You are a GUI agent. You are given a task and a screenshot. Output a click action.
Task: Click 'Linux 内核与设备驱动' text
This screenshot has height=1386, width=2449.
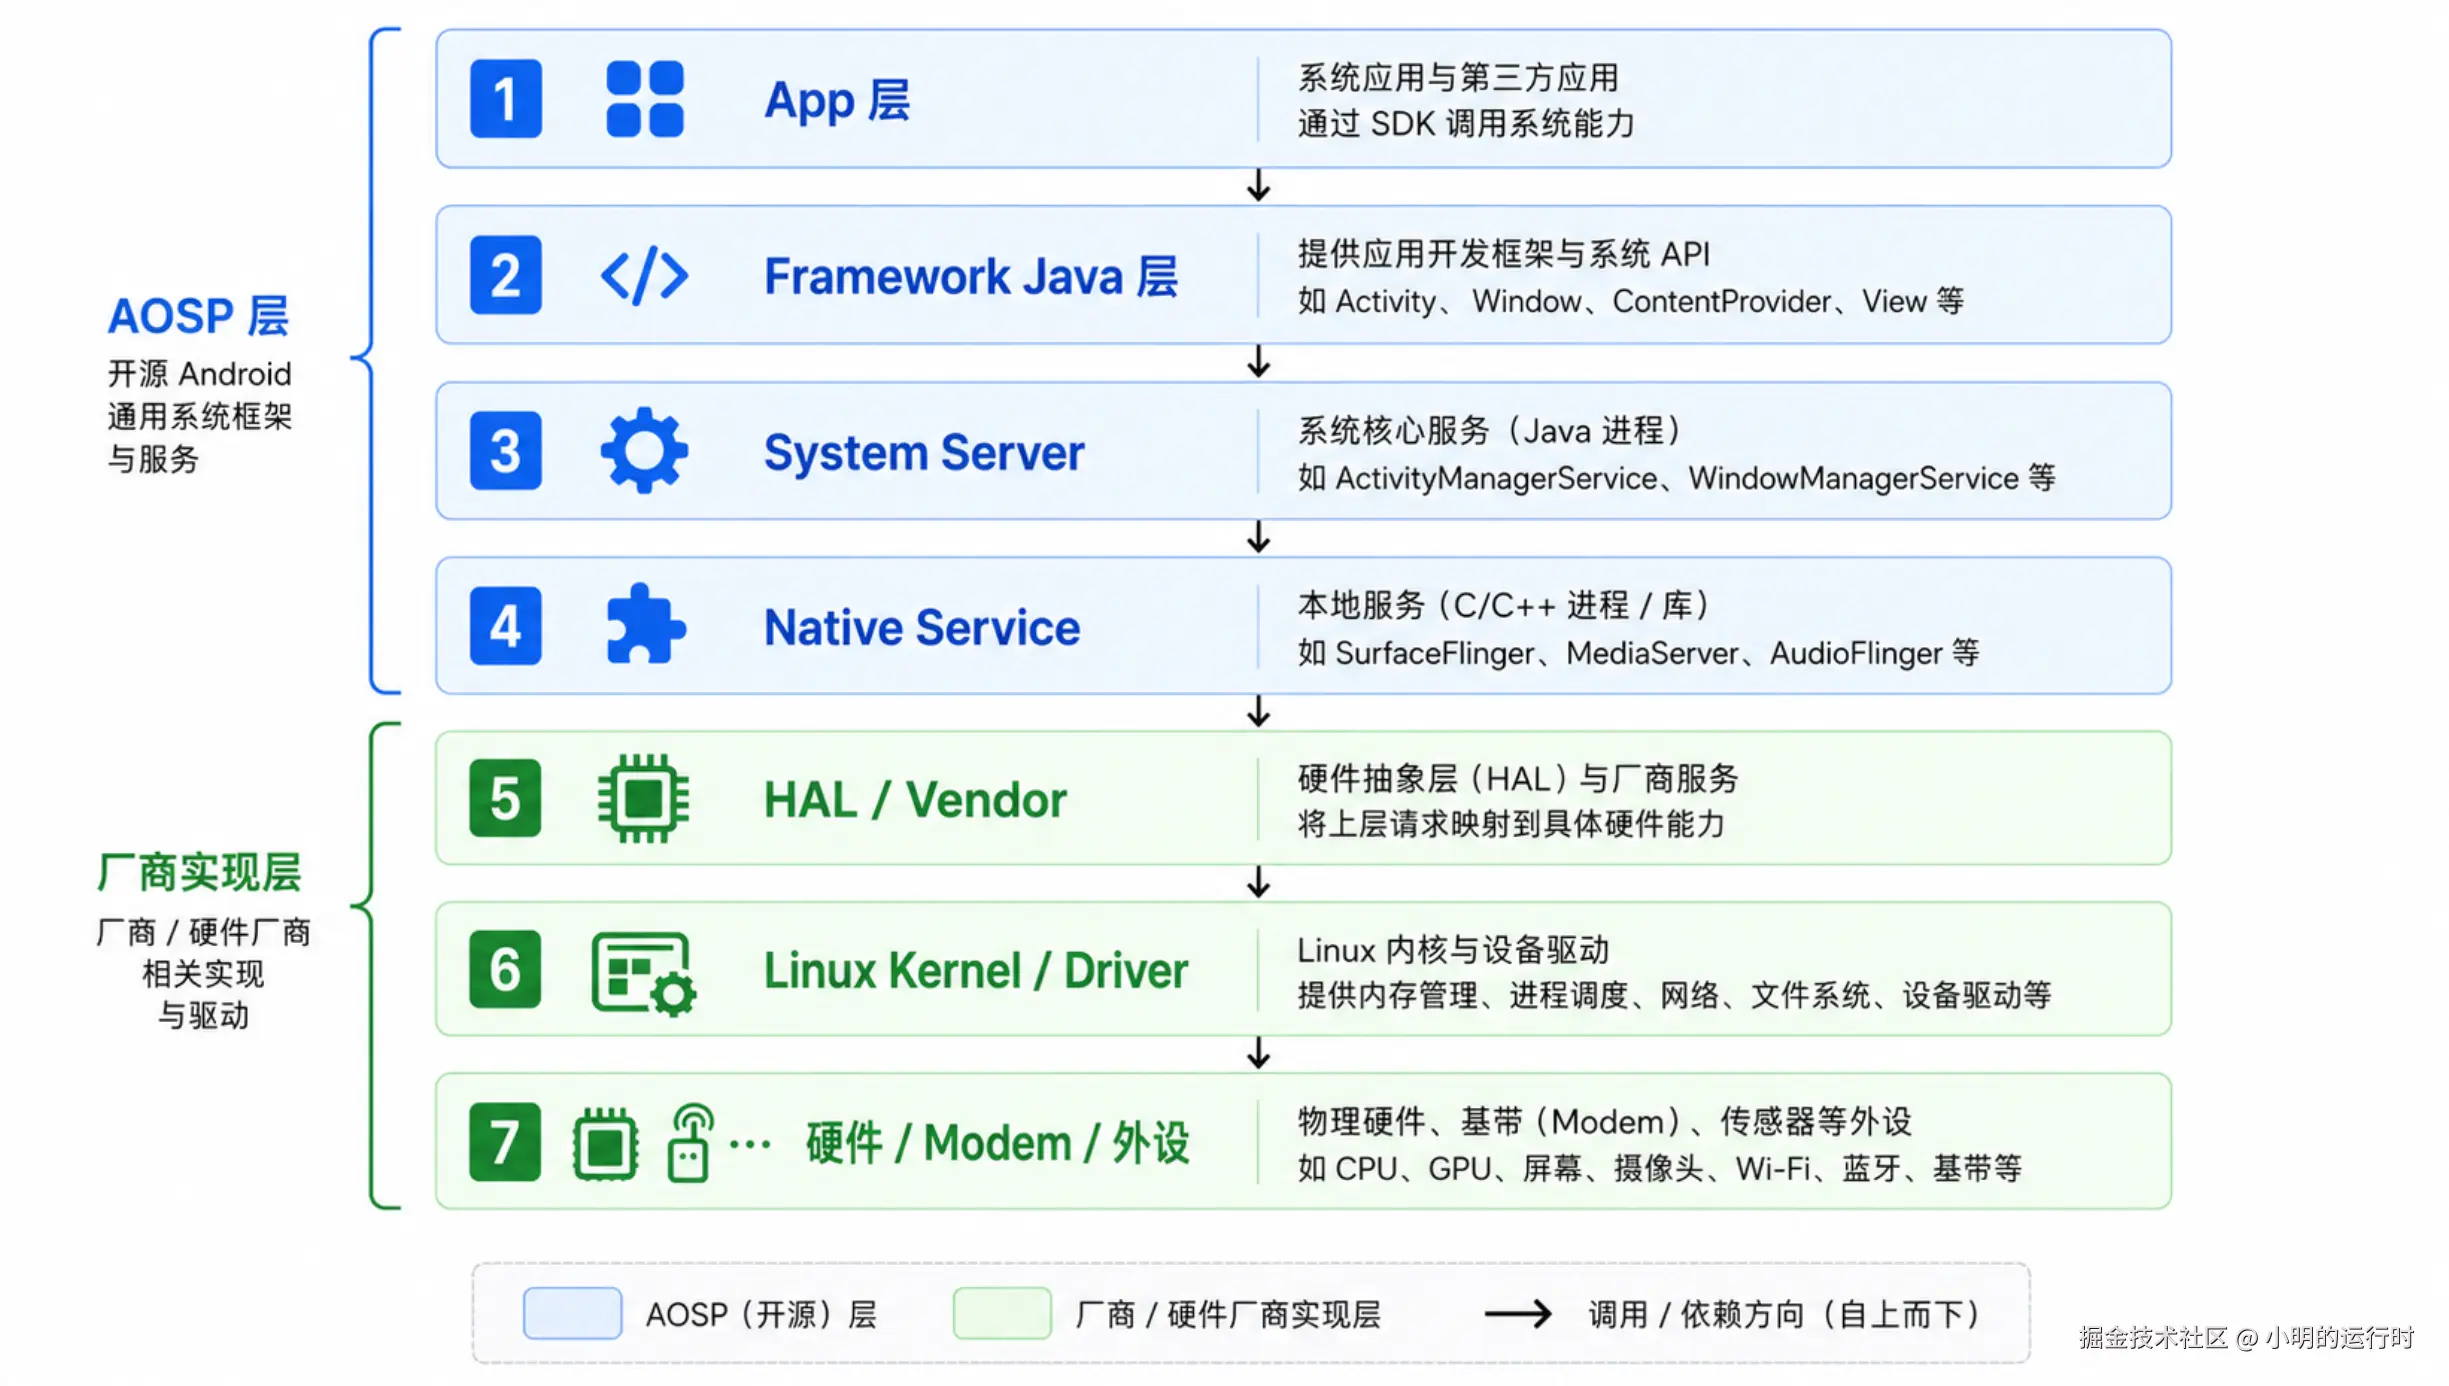[x=1453, y=950]
